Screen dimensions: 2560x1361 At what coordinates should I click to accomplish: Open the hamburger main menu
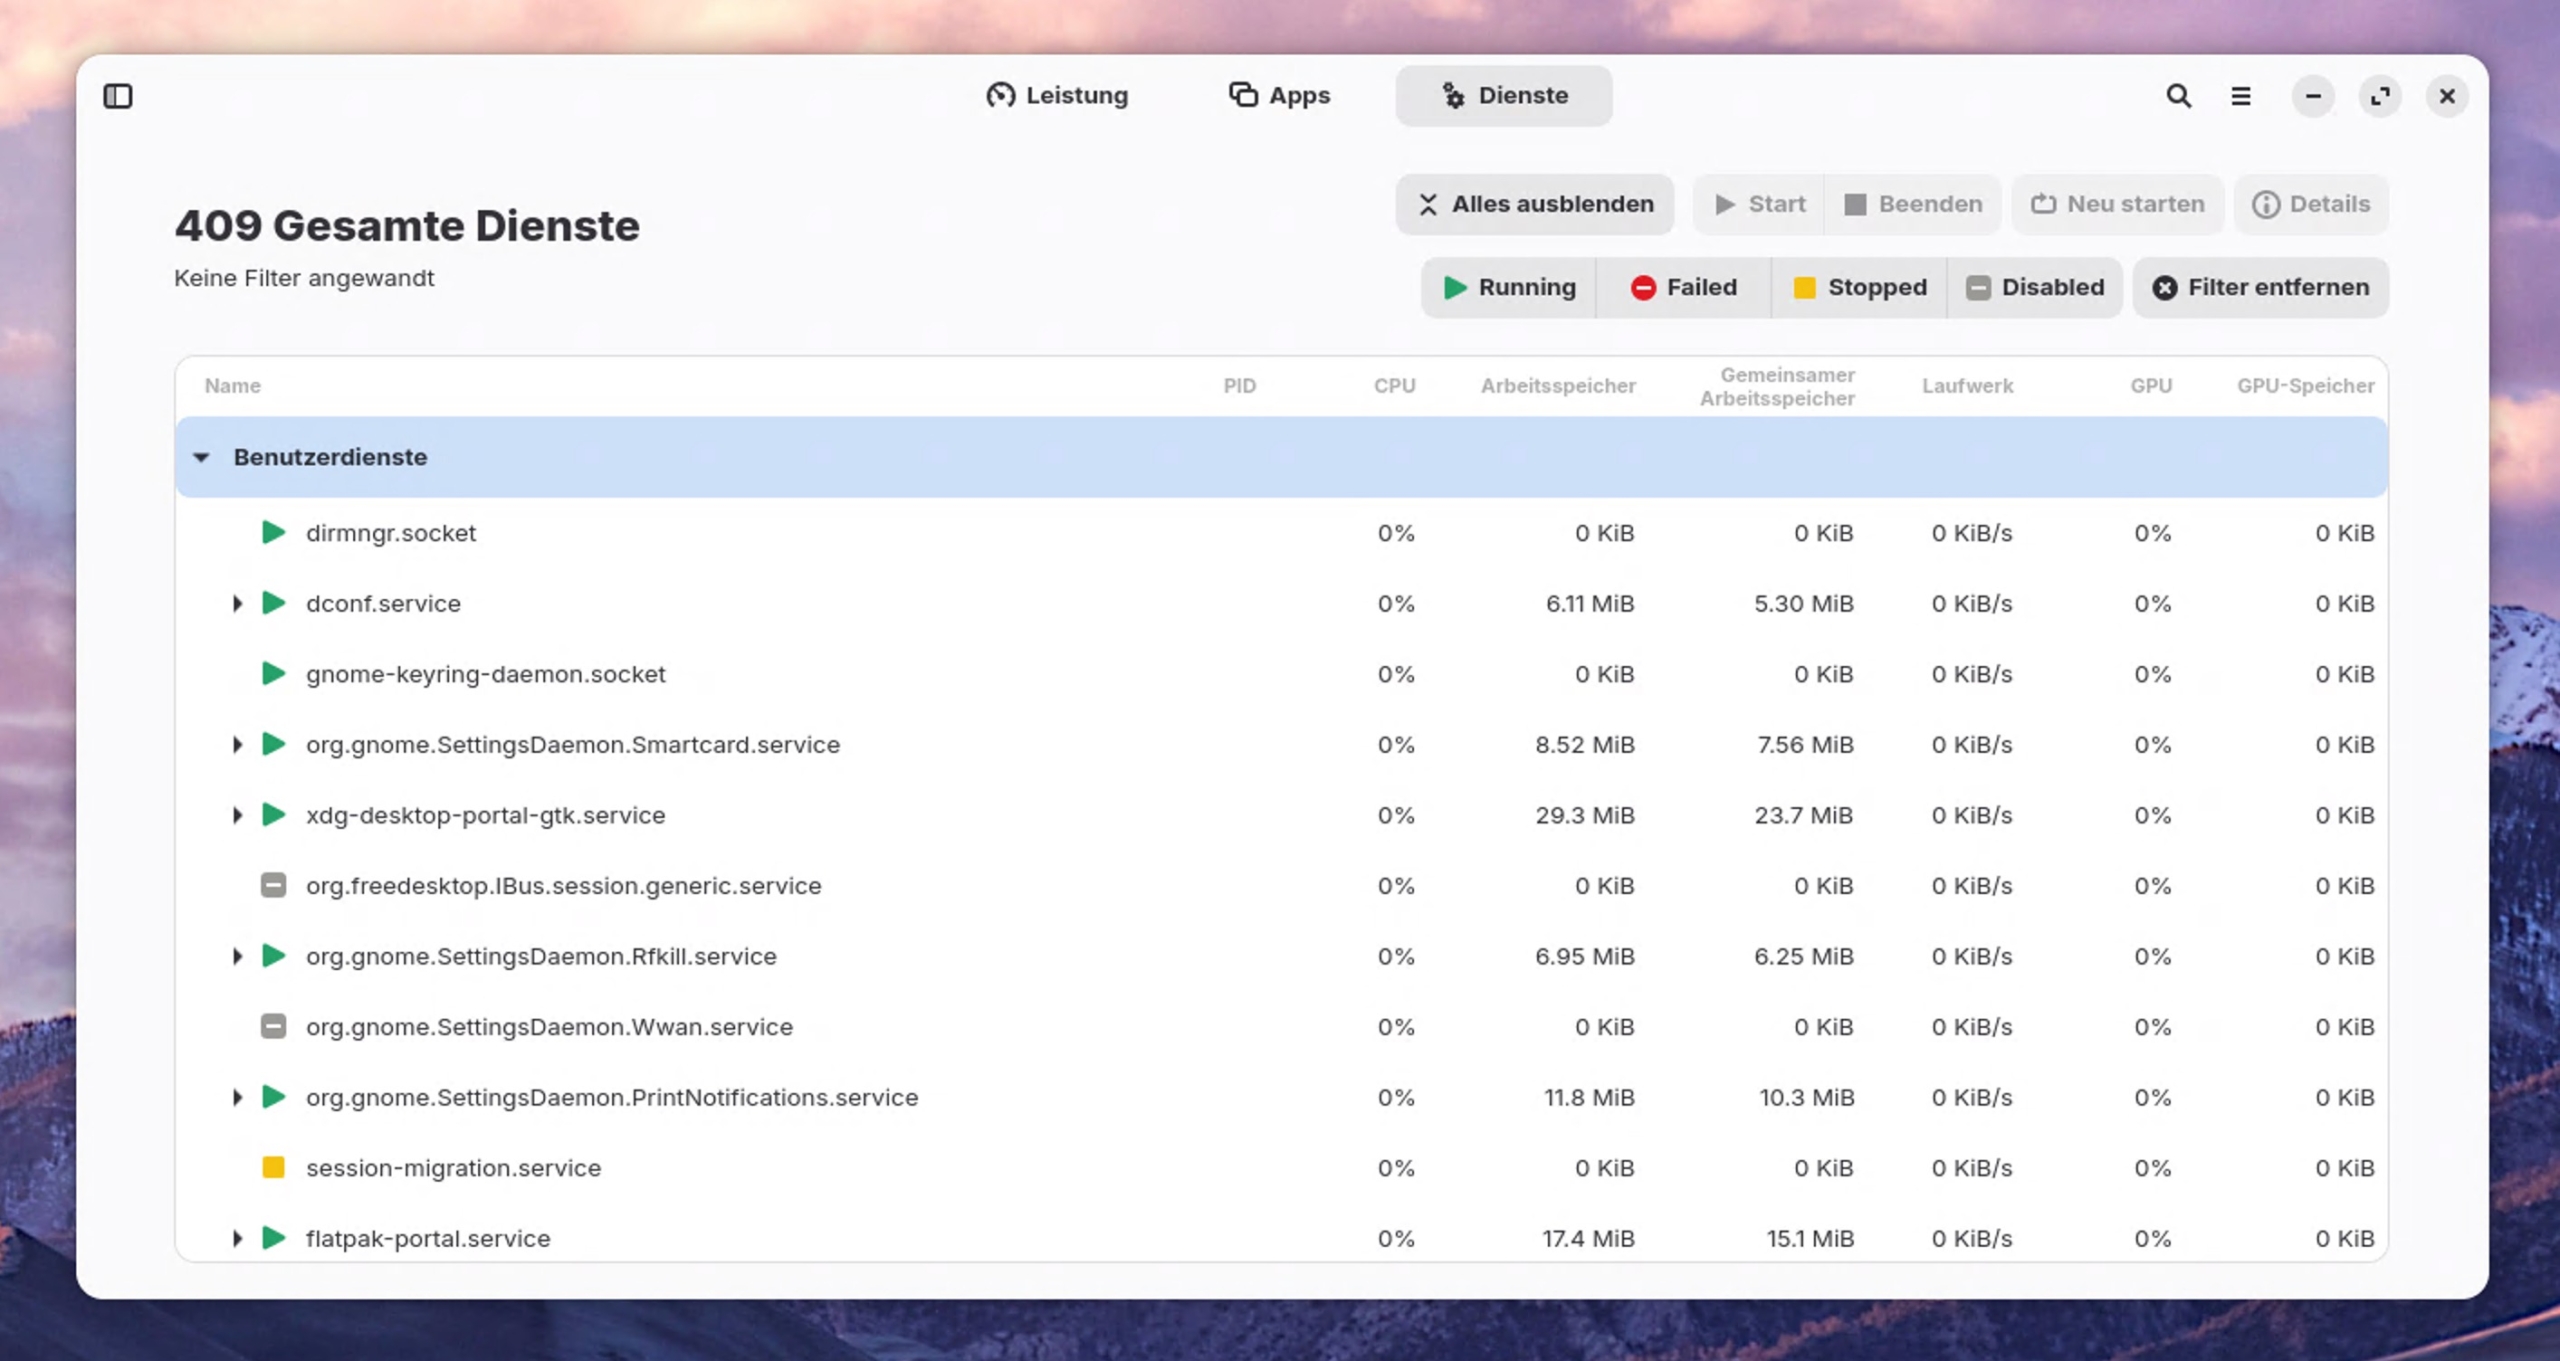point(2240,96)
